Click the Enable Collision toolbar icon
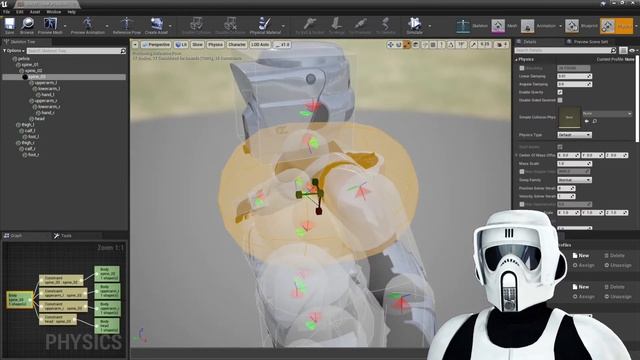This screenshot has height=360, width=640. 196,24
